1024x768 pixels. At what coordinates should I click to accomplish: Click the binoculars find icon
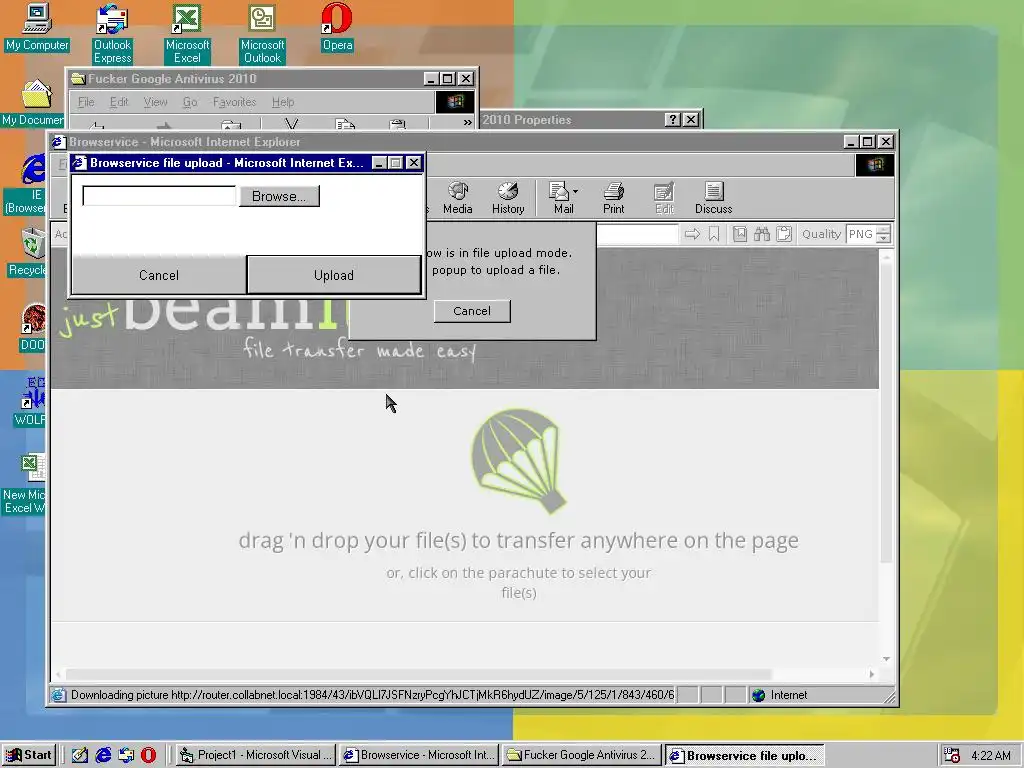[x=761, y=234]
